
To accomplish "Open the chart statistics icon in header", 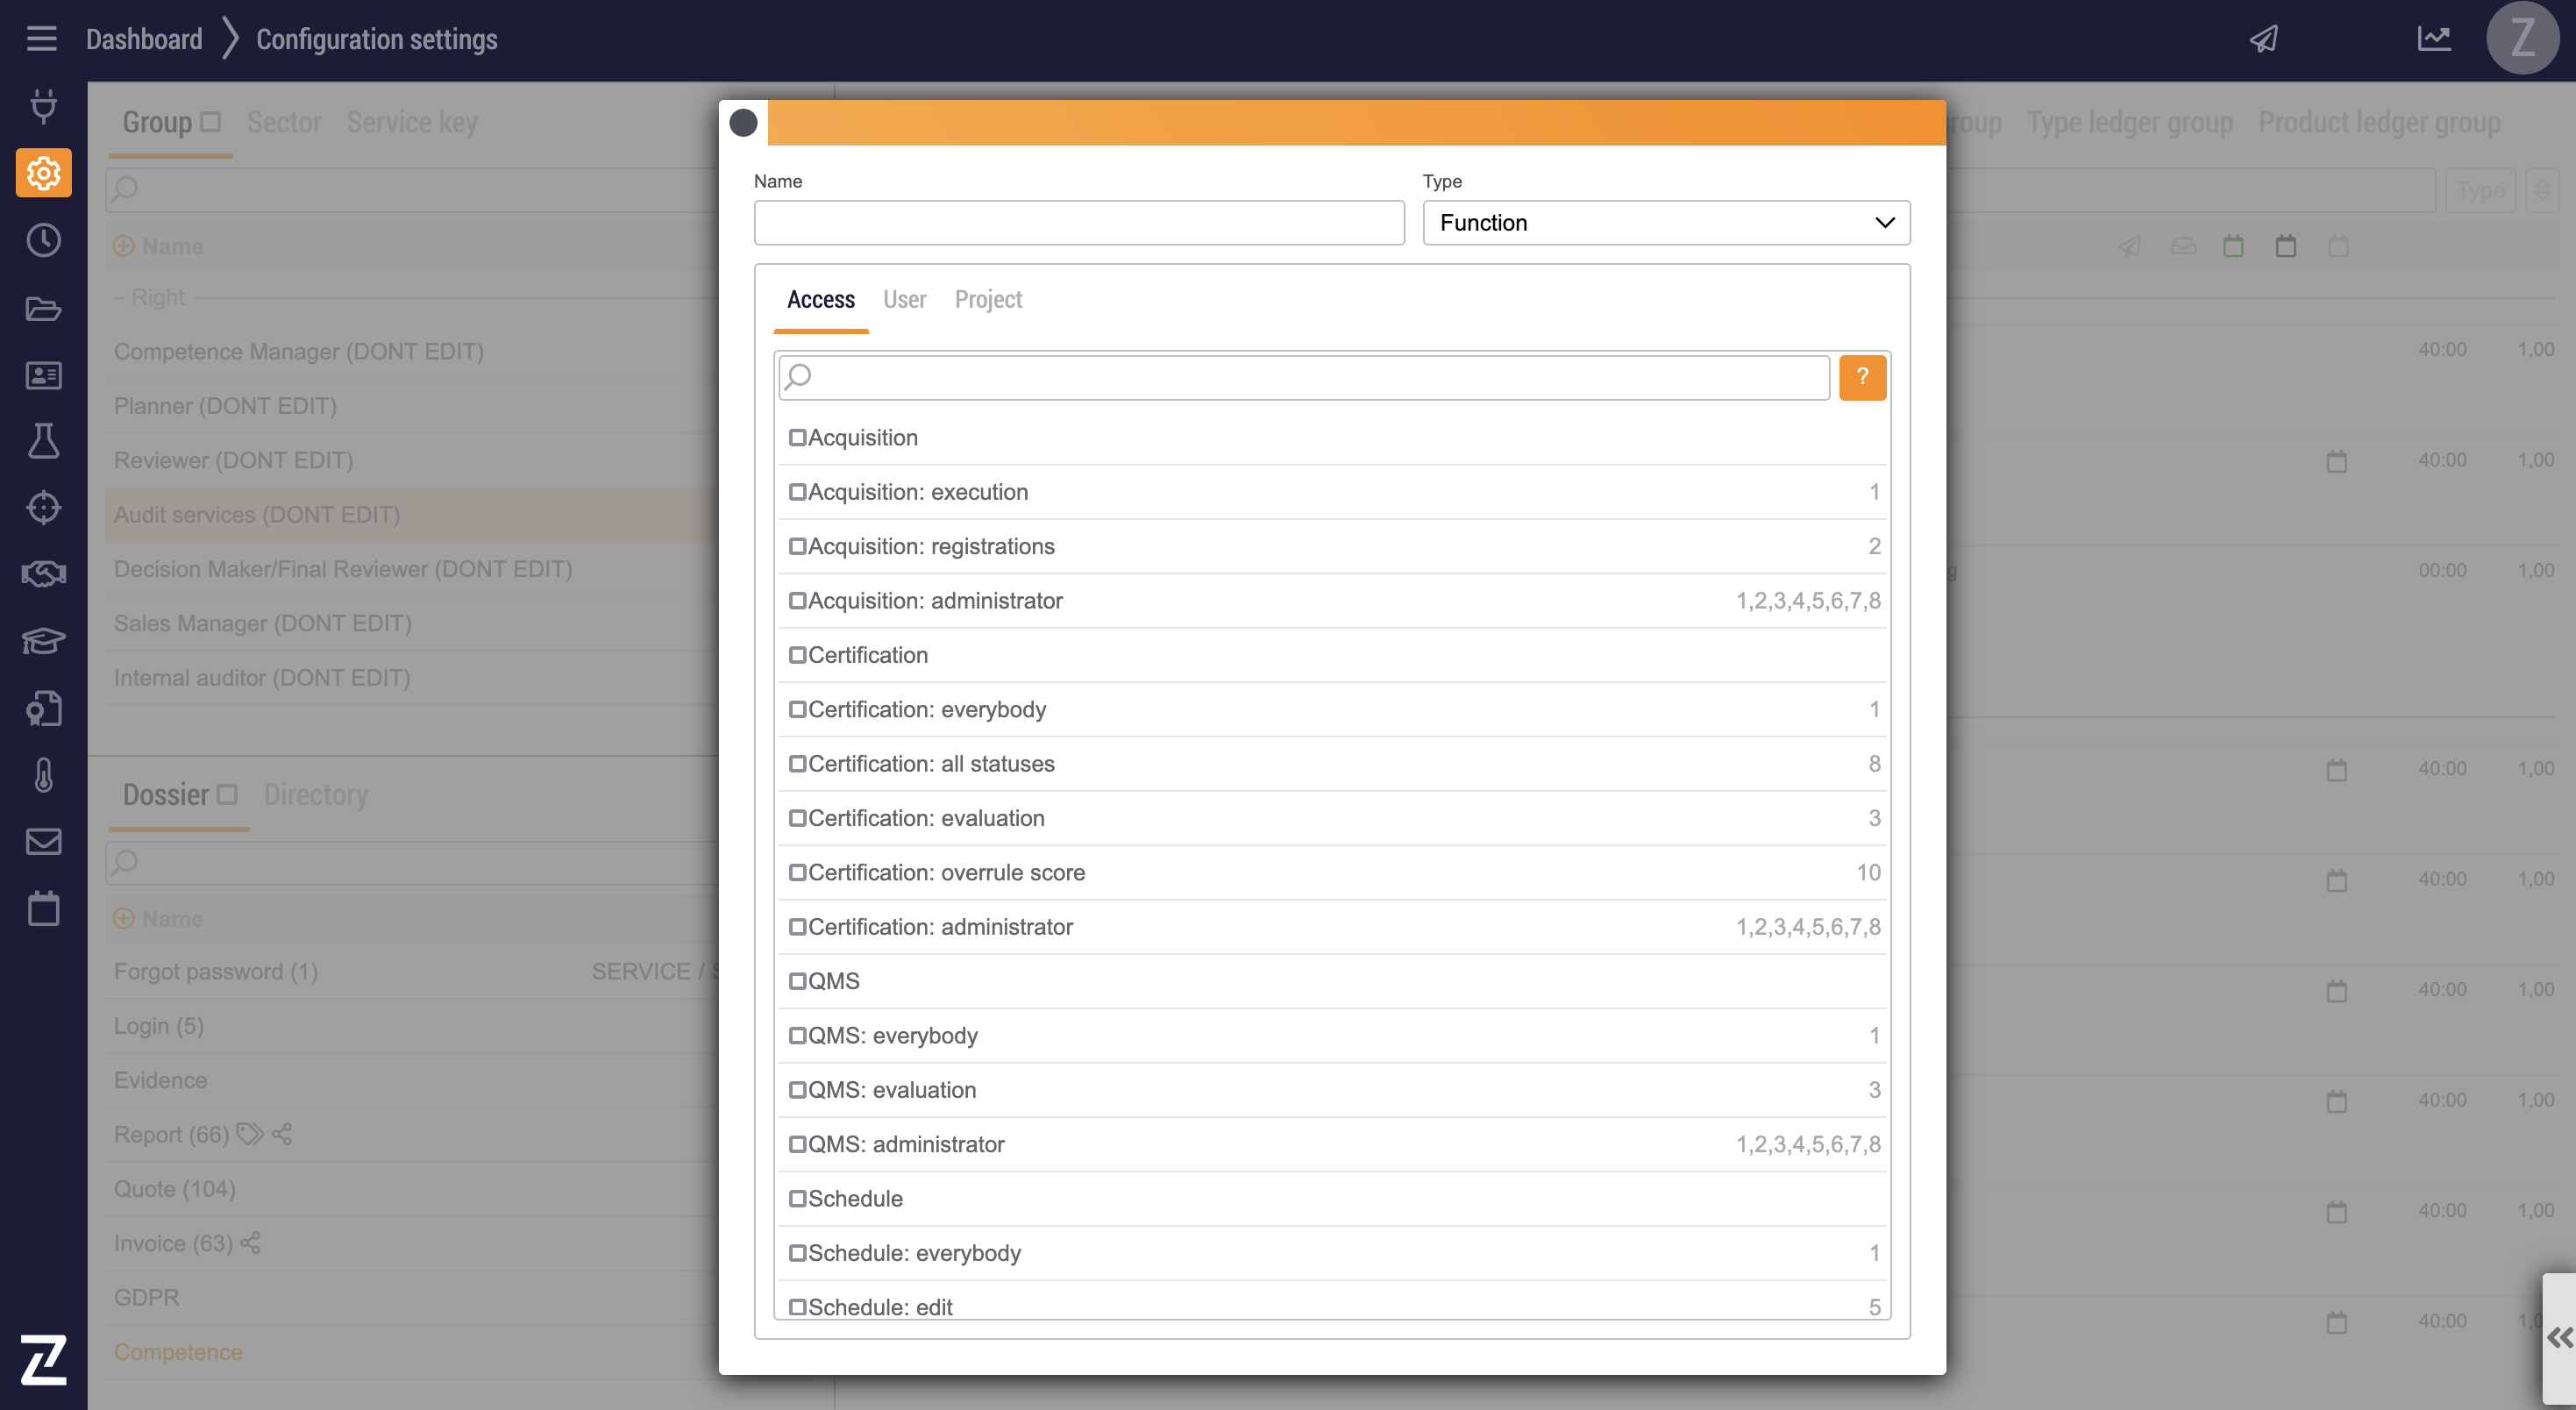I will [2434, 39].
